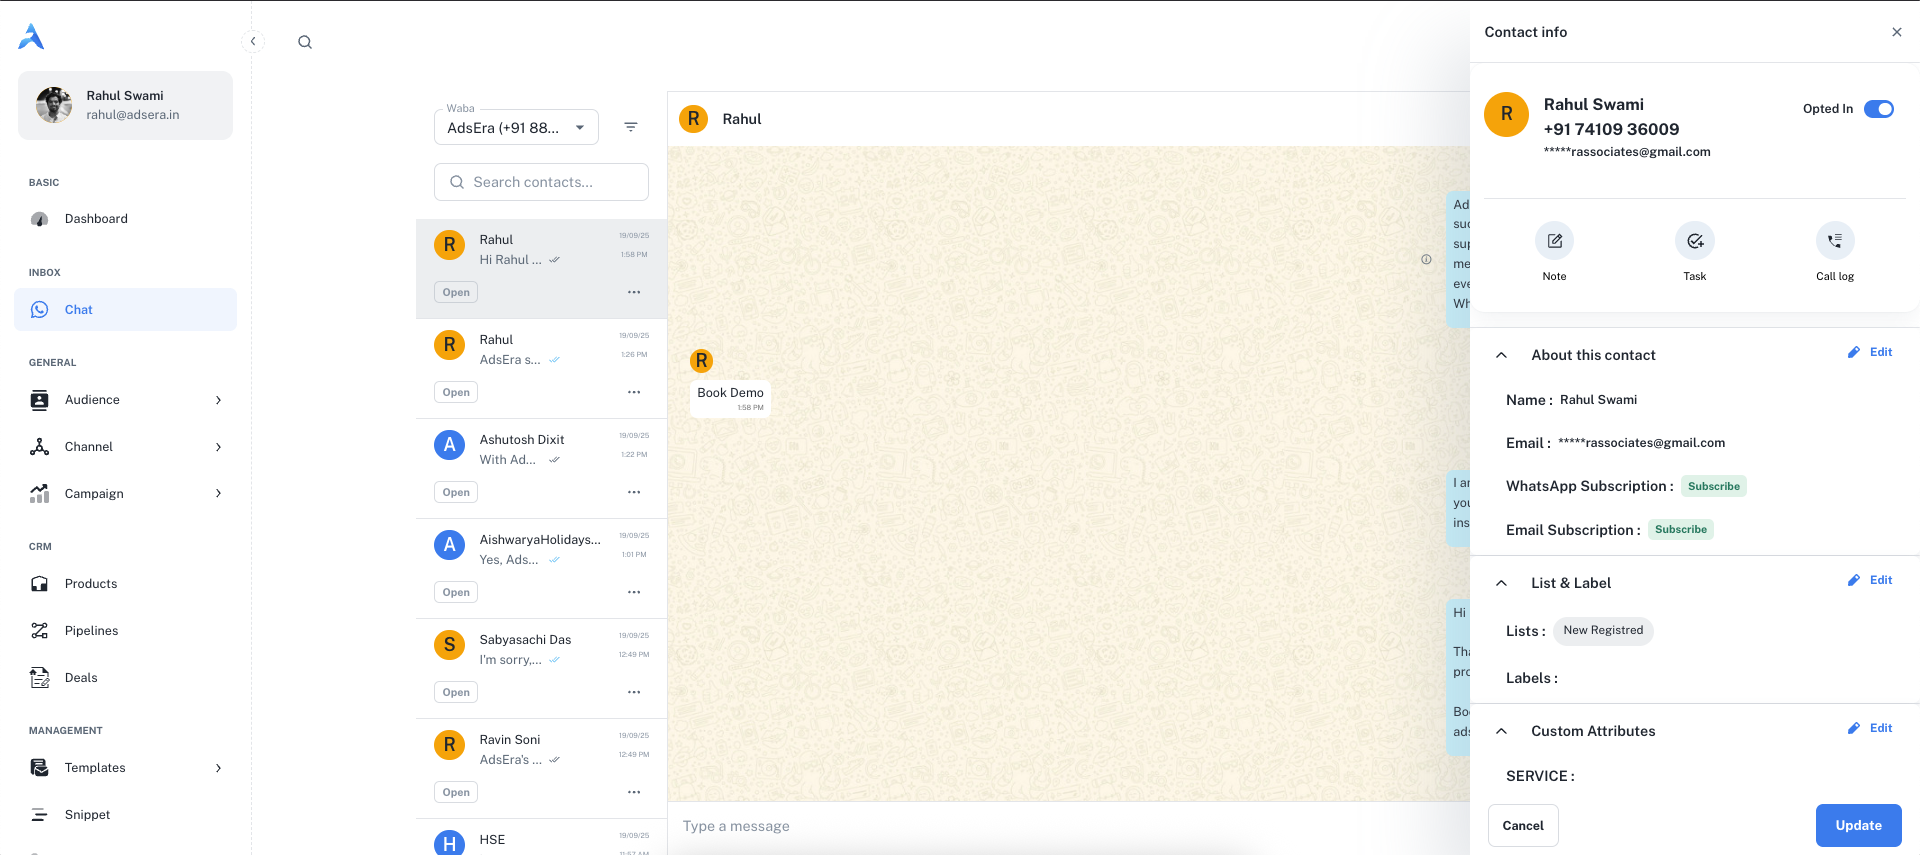
Task: Click the search magnifier icon in top bar
Action: pyautogui.click(x=305, y=42)
